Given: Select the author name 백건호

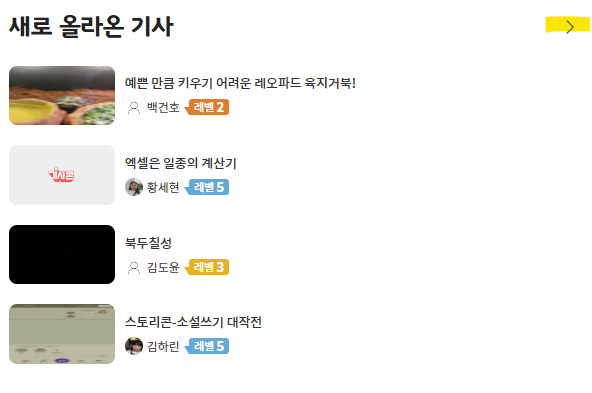Looking at the screenshot, I should [x=163, y=108].
